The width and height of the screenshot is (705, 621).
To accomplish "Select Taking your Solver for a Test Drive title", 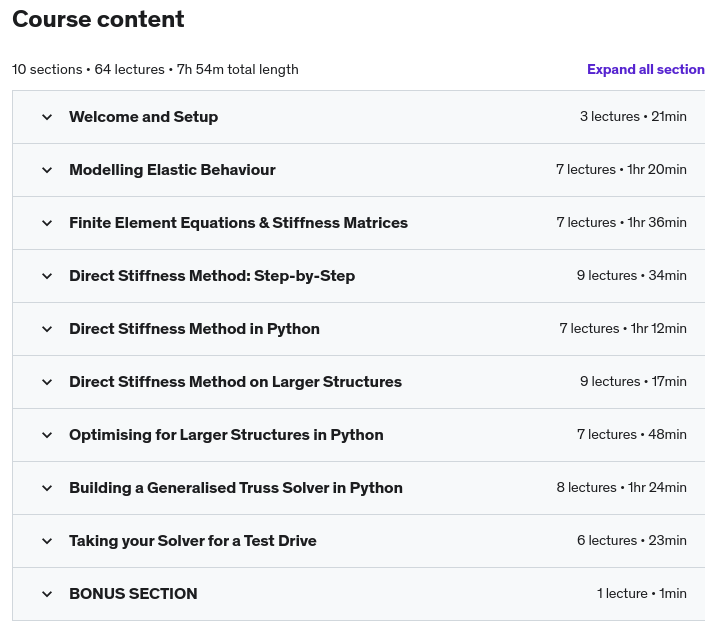I will point(192,541).
